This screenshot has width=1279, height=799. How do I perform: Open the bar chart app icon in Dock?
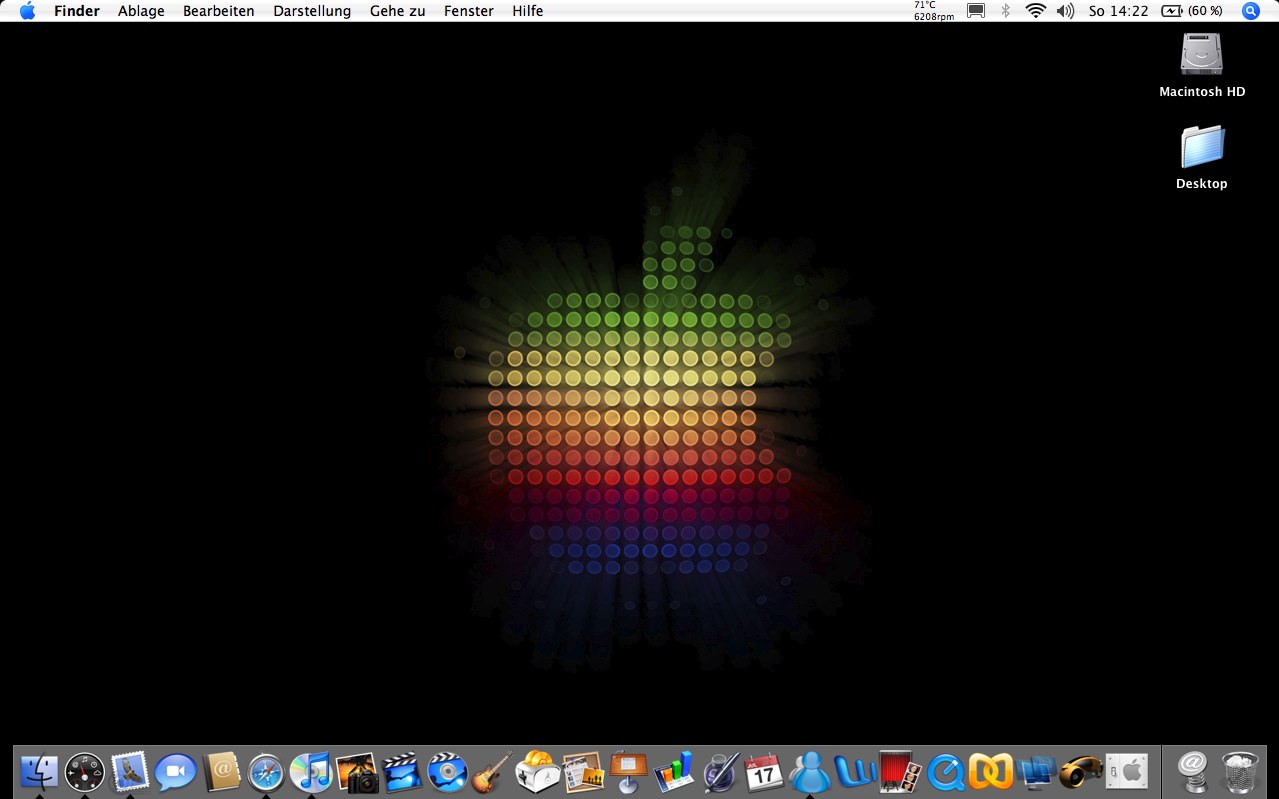coord(674,772)
